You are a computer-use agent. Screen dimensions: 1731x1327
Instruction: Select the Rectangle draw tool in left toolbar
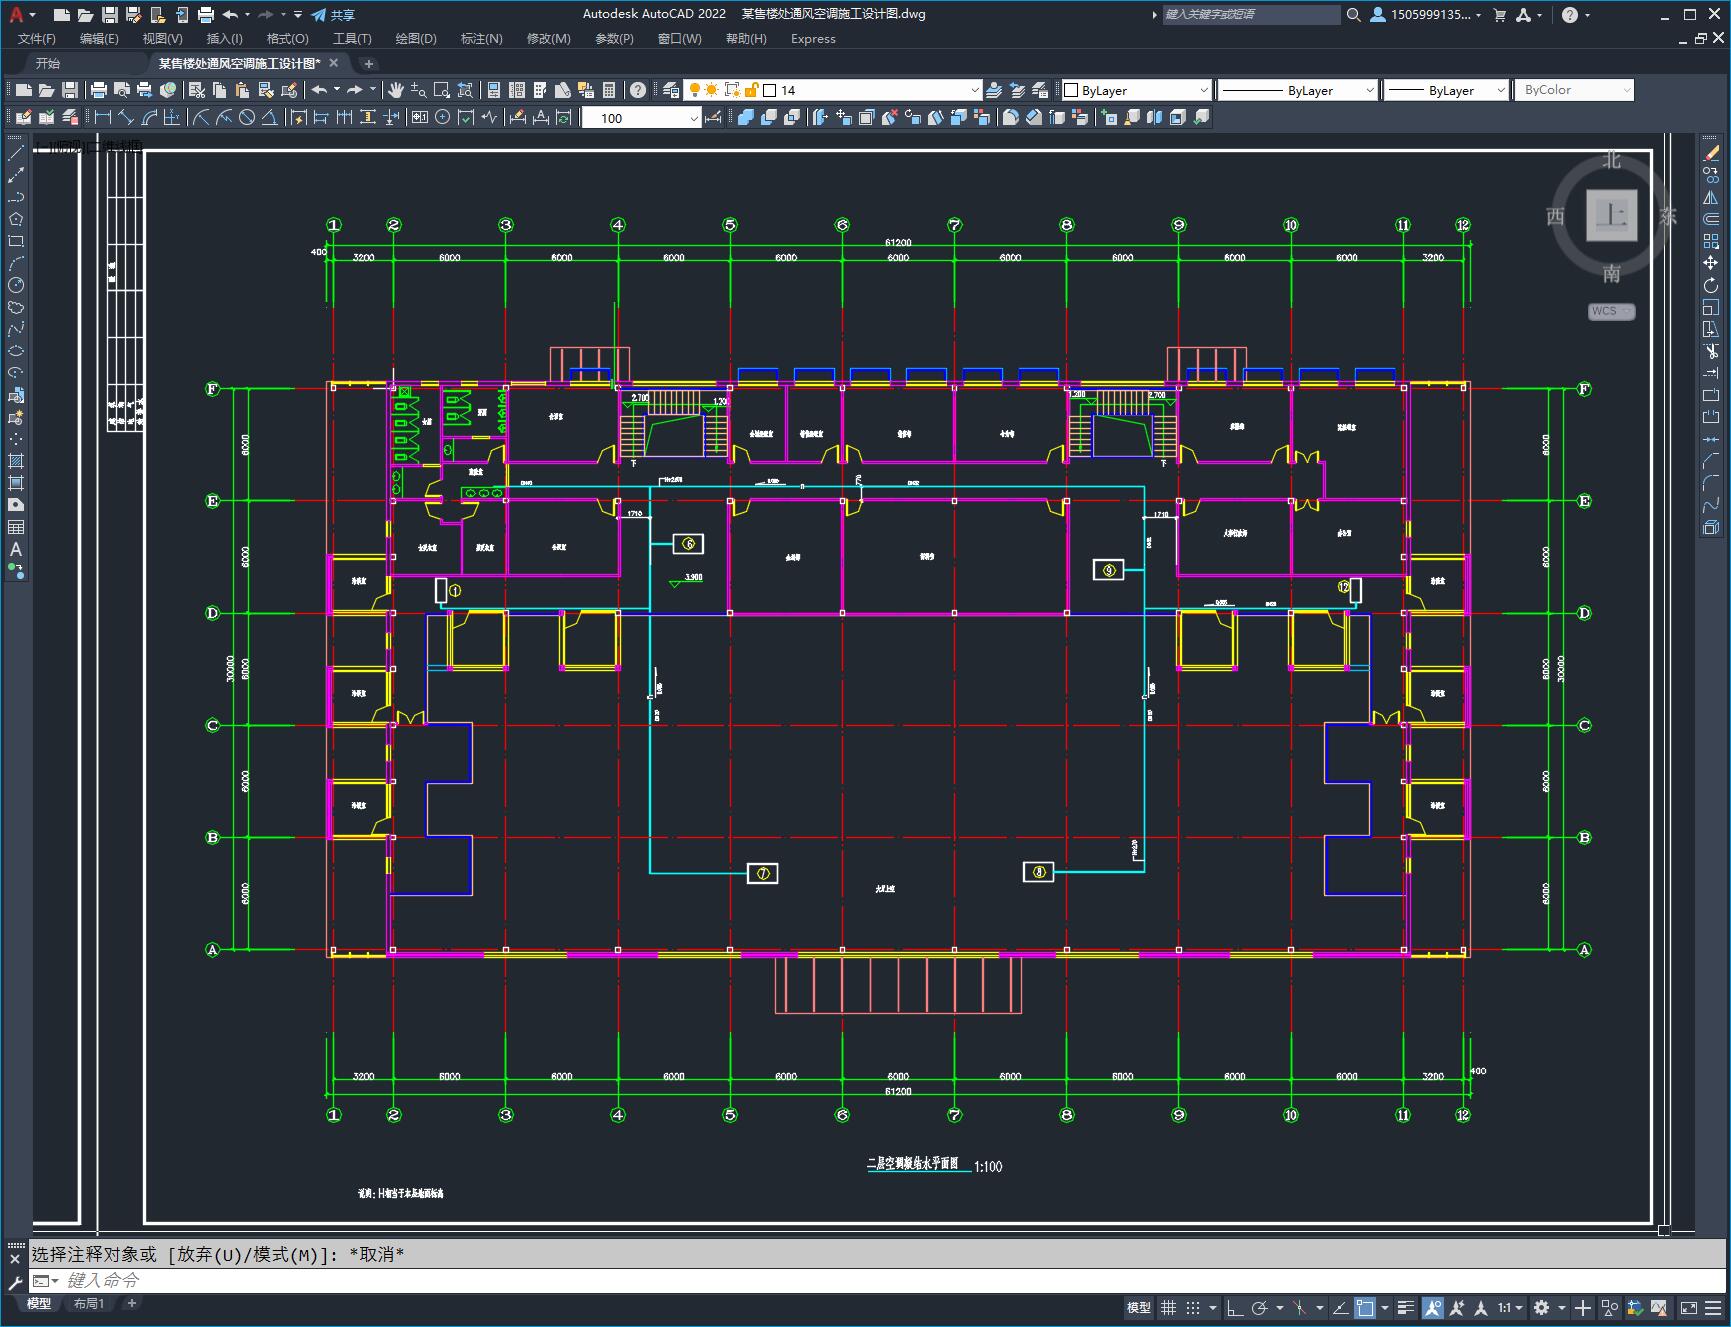(x=16, y=241)
